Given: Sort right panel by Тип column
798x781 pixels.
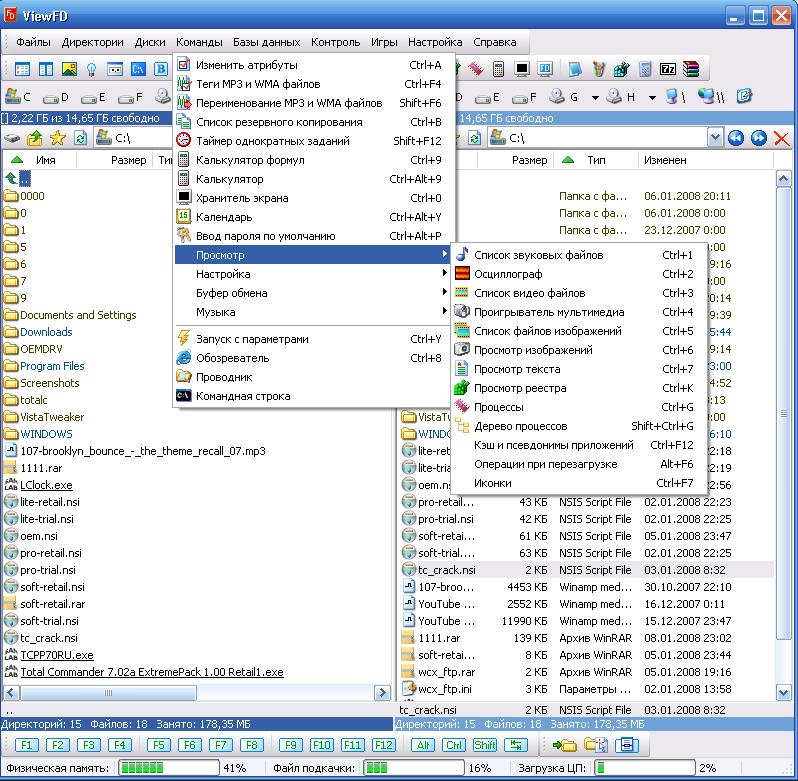Looking at the screenshot, I should point(596,160).
